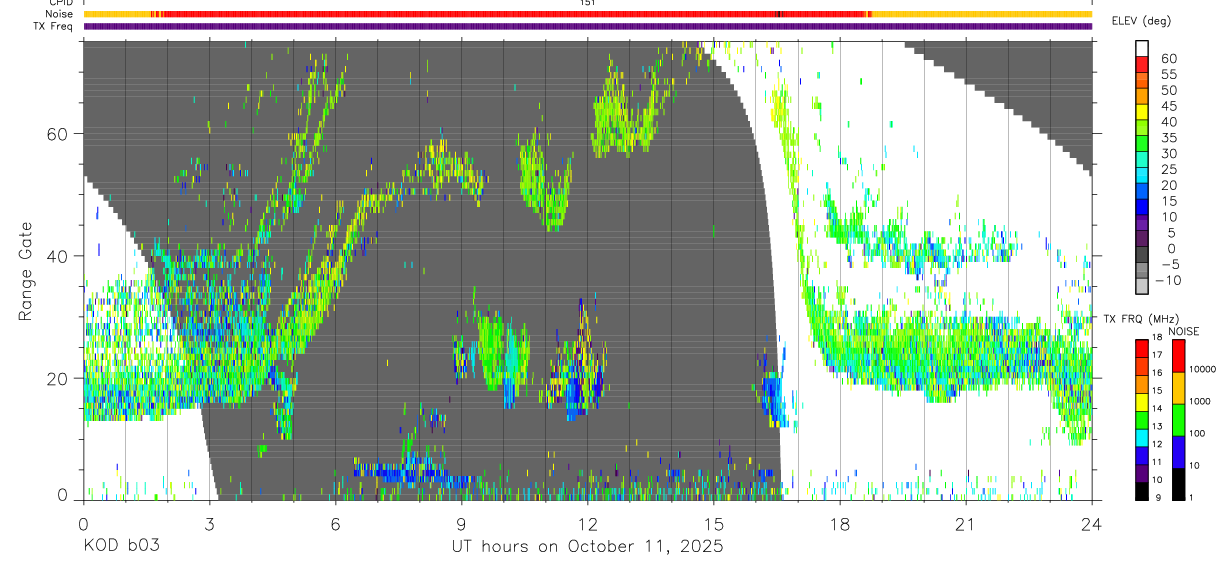The height and width of the screenshot is (567, 1228).
Task: Click the '24' tick label on the UT hours axis
Action: (1092, 524)
